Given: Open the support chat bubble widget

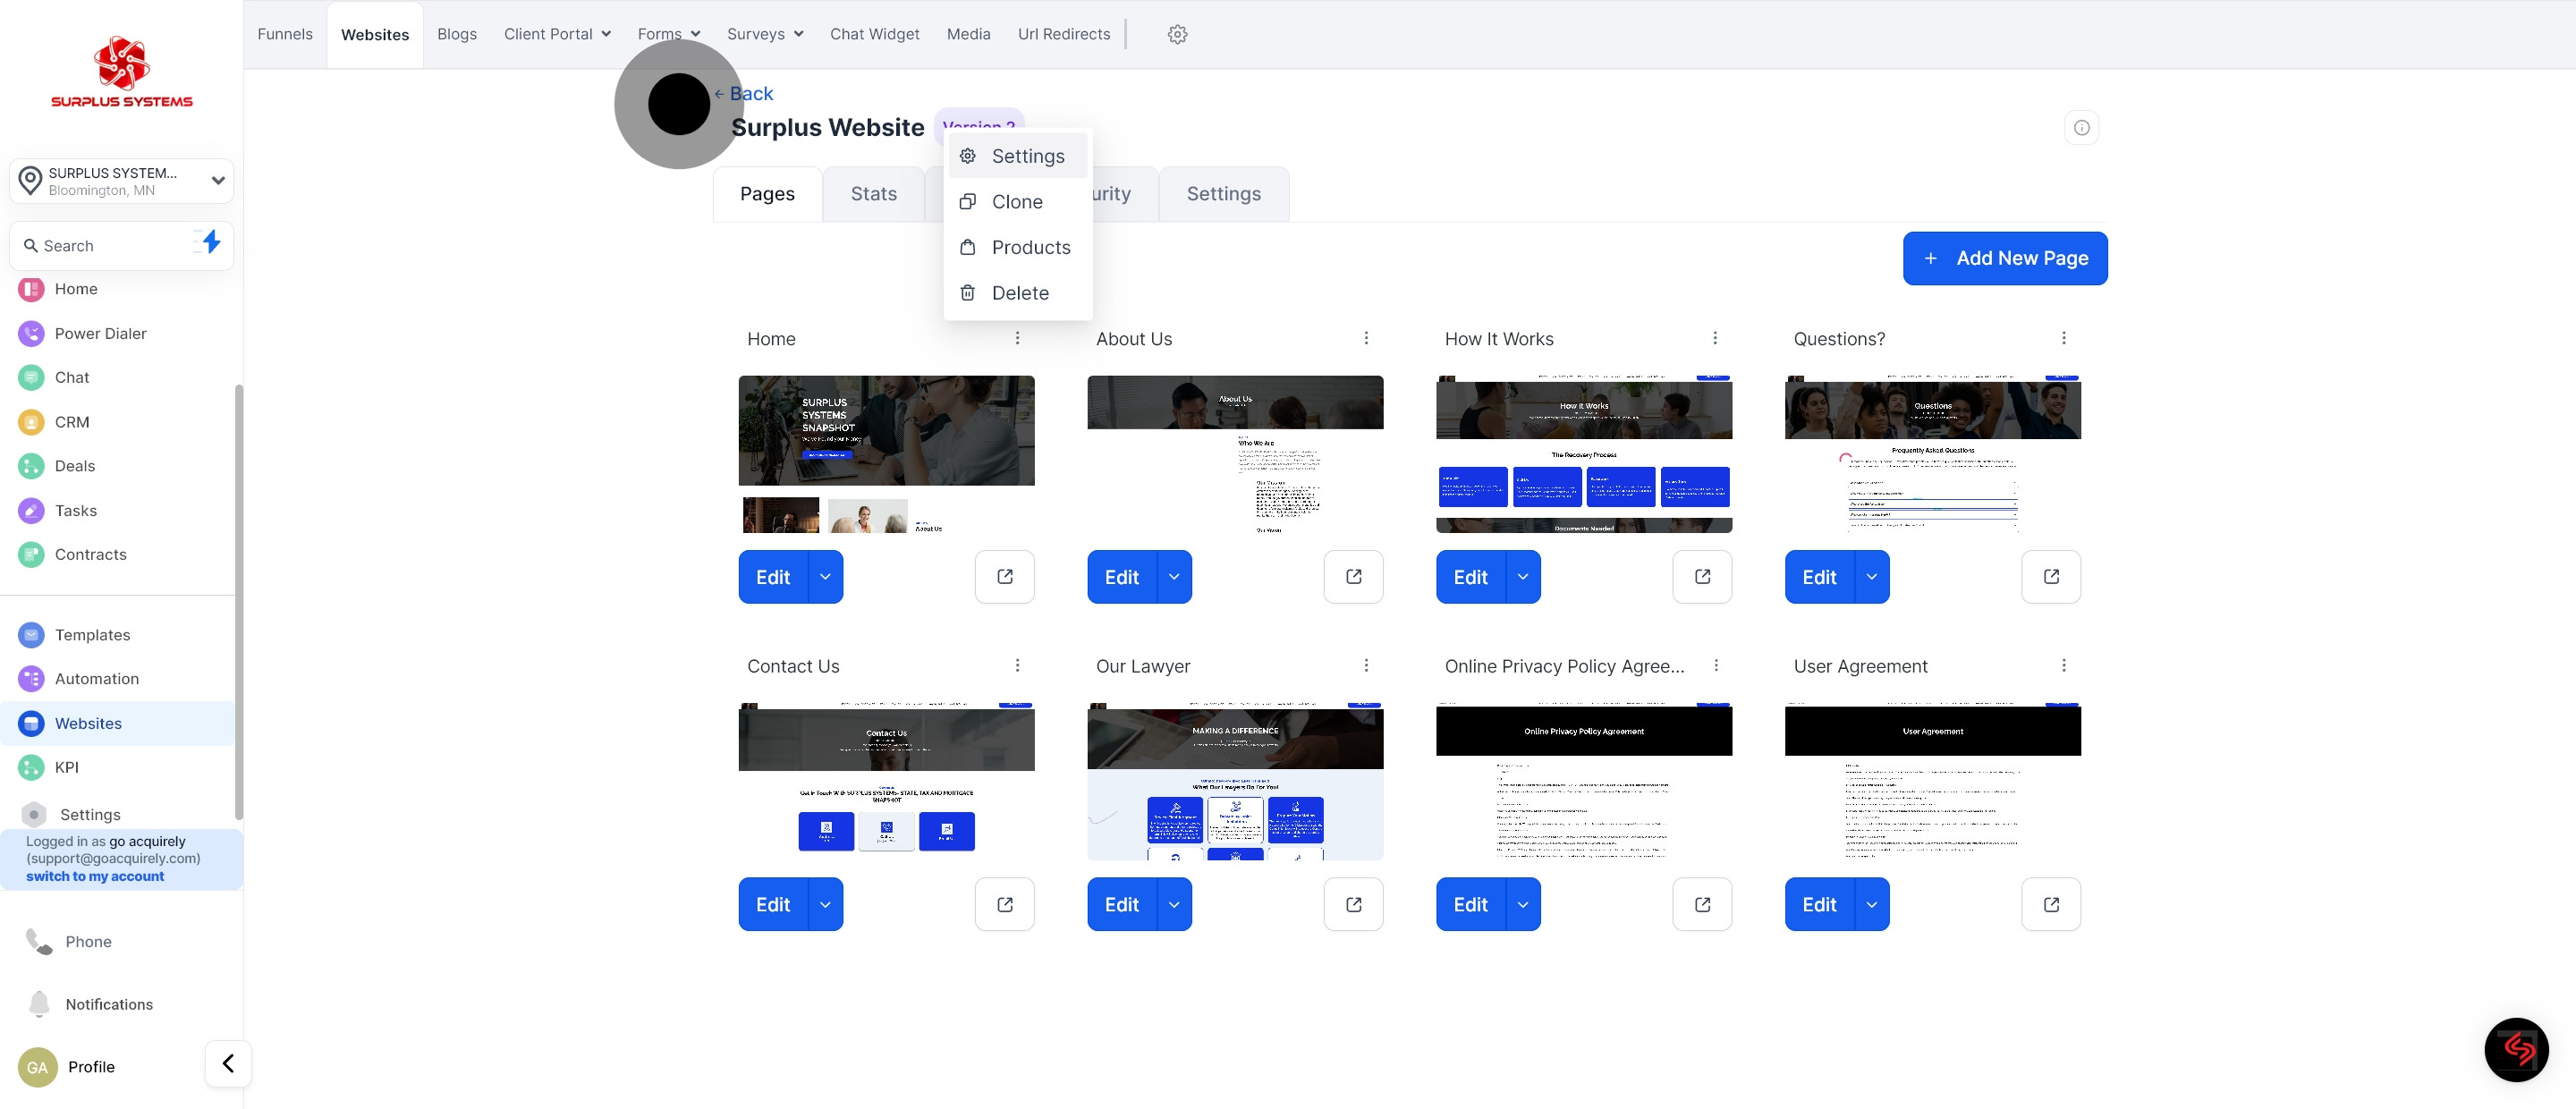Looking at the screenshot, I should tap(2516, 1049).
